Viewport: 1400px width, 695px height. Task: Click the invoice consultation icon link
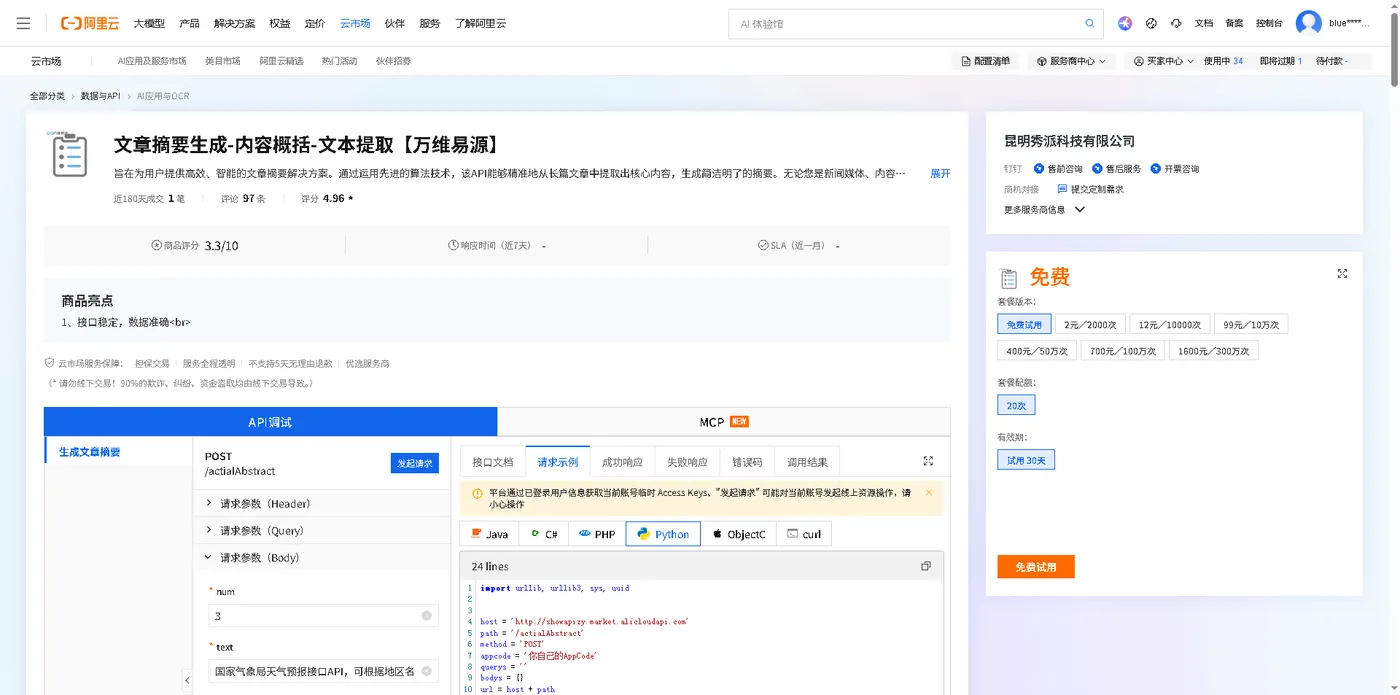click(x=1174, y=169)
